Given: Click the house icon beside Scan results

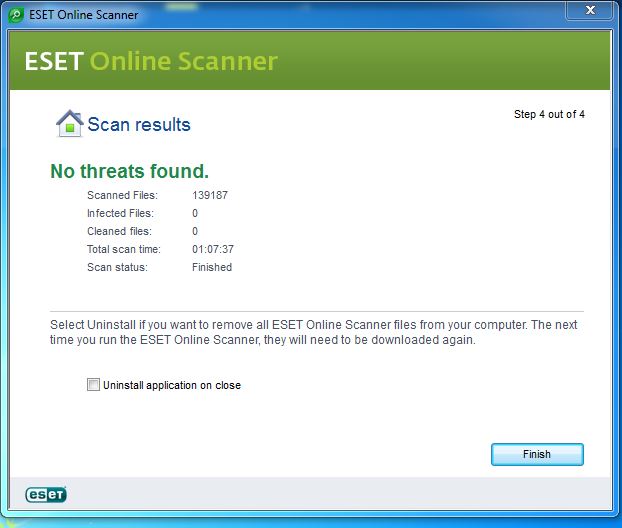Looking at the screenshot, I should pyautogui.click(x=70, y=124).
